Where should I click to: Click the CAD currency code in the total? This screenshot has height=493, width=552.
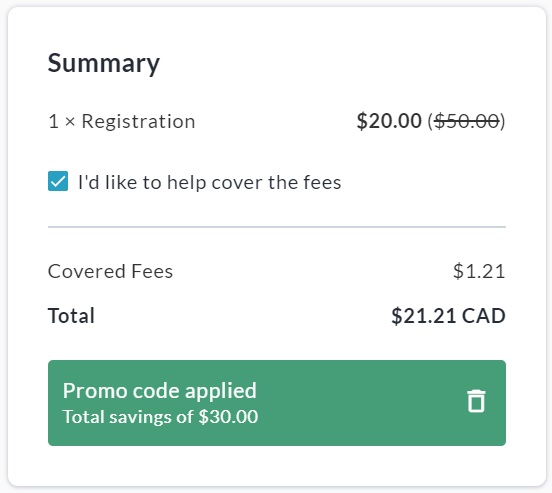(x=484, y=316)
